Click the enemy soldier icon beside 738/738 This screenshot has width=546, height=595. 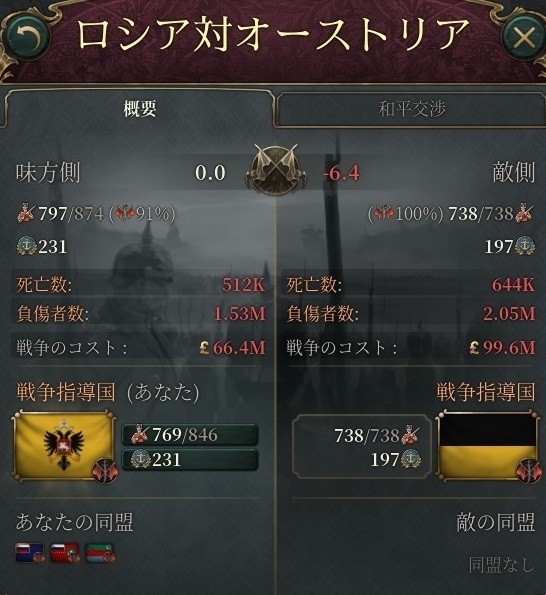tap(525, 213)
